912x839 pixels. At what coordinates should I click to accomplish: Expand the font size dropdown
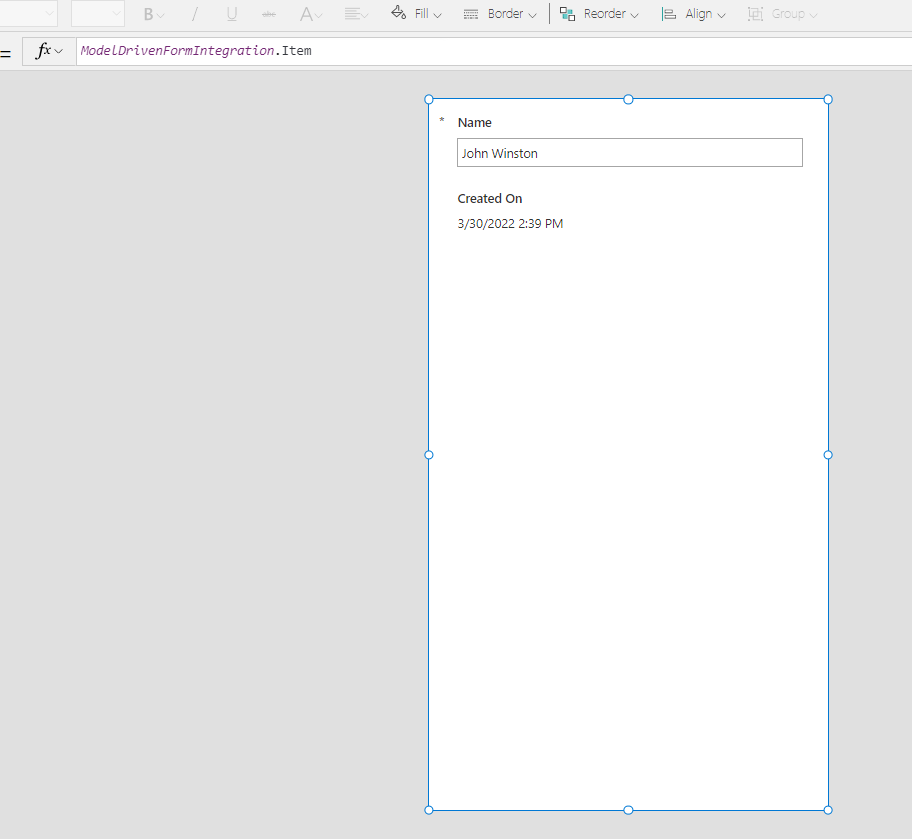pos(96,13)
